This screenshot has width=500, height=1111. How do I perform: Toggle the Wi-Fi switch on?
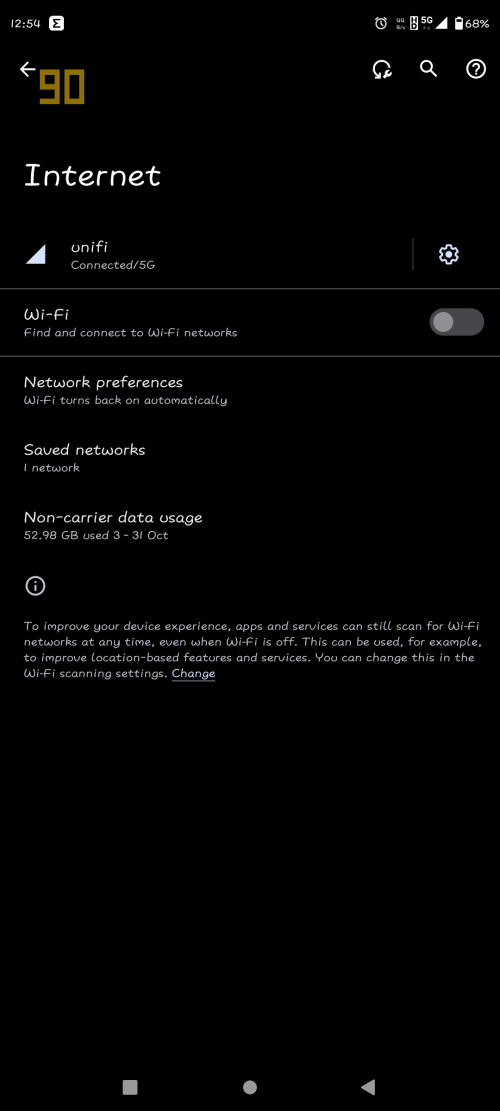pyautogui.click(x=457, y=322)
